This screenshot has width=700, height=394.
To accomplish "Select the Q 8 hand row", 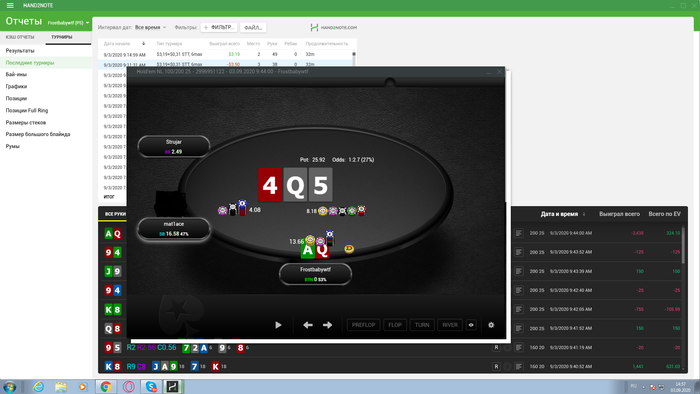I will pyautogui.click(x=113, y=329).
